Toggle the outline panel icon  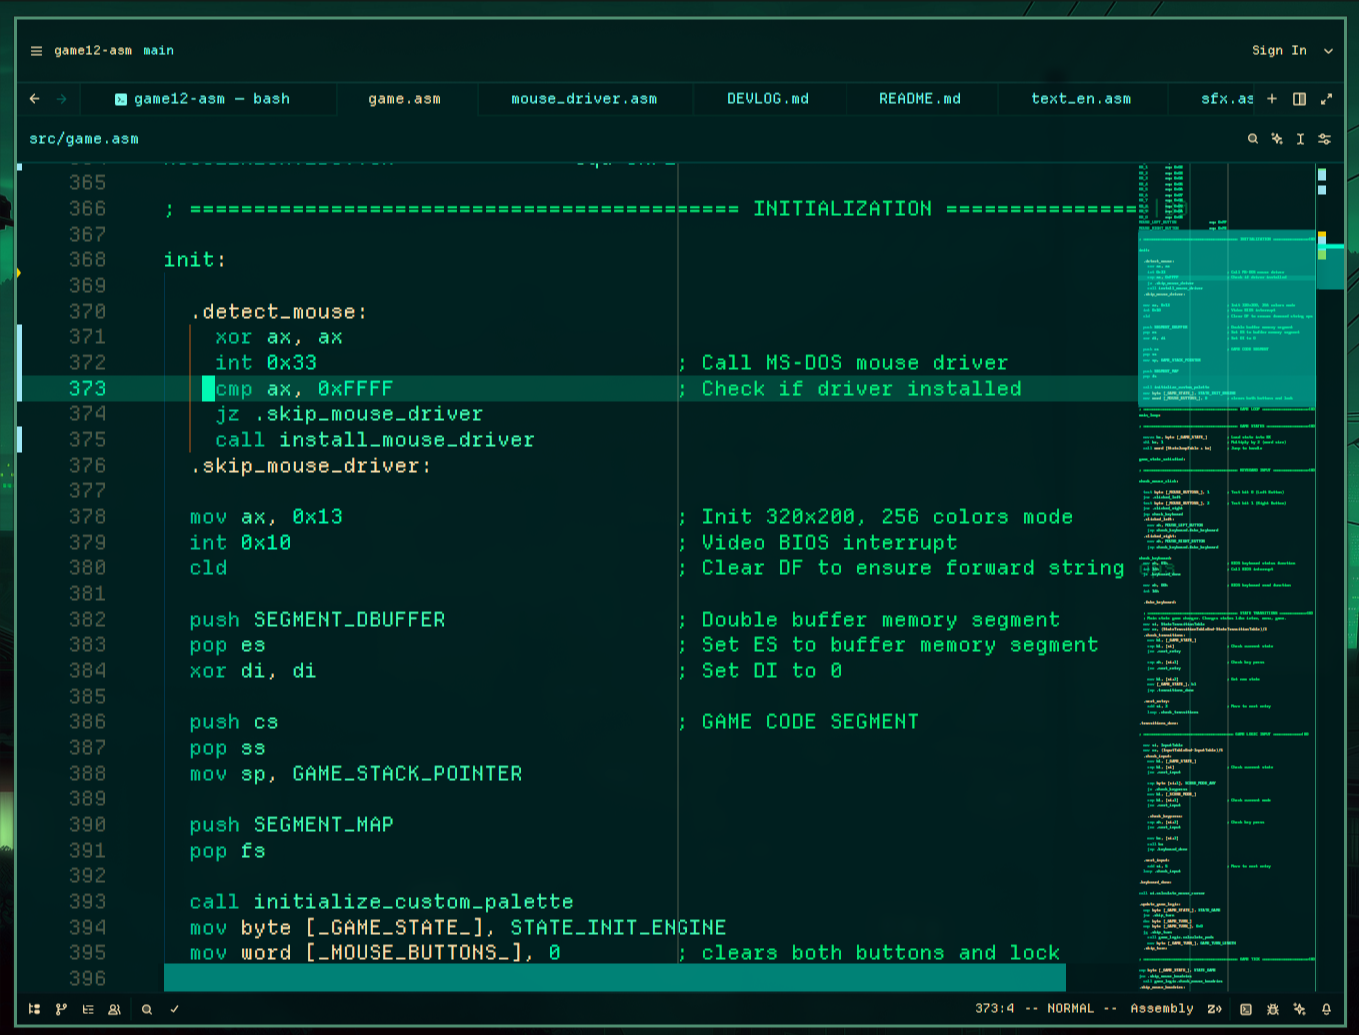(x=88, y=1009)
